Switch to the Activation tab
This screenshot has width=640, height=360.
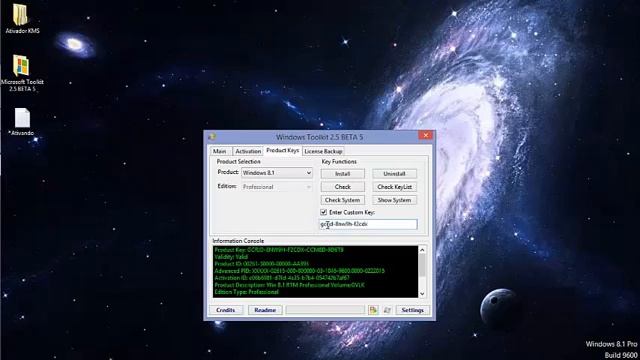248,151
